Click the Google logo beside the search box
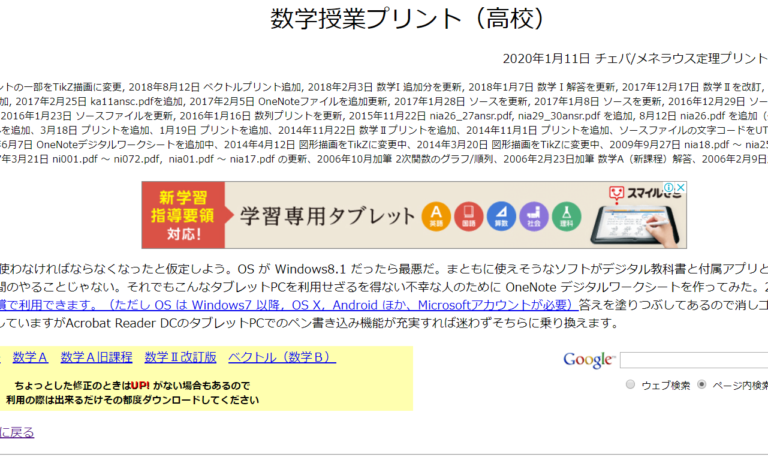768x457 pixels. (589, 360)
